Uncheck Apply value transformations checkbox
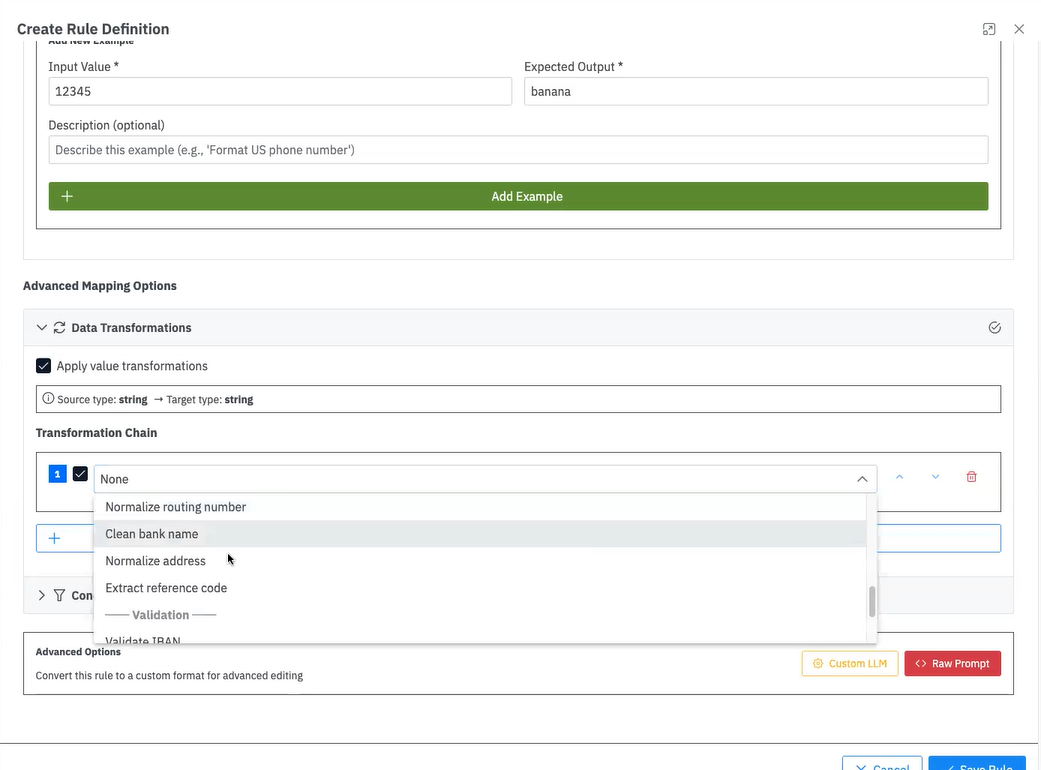 43,366
